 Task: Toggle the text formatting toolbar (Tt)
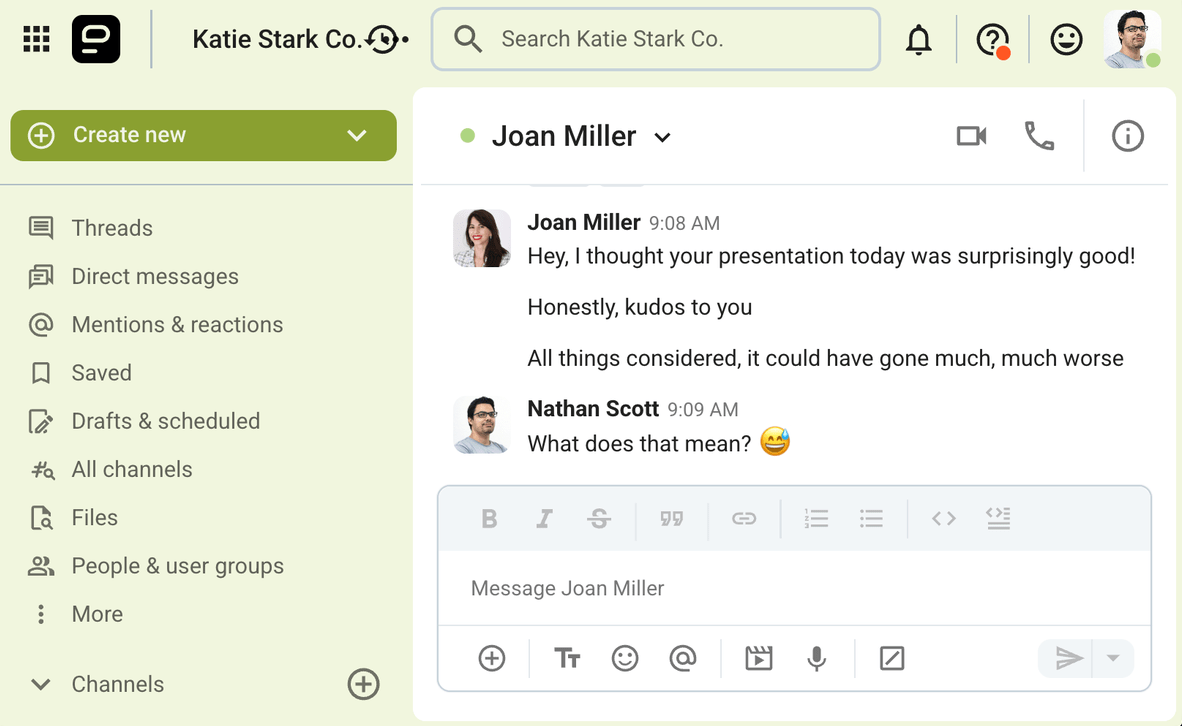(567, 658)
